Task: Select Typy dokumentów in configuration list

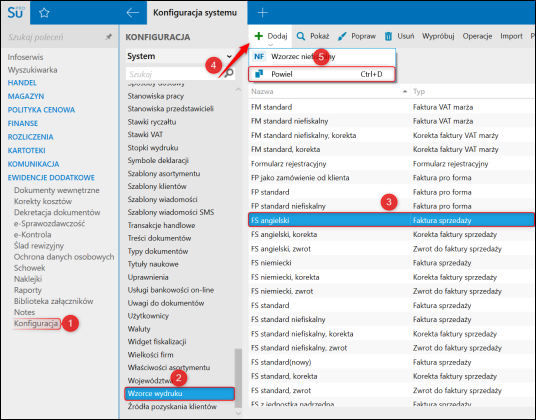Action: coord(158,251)
